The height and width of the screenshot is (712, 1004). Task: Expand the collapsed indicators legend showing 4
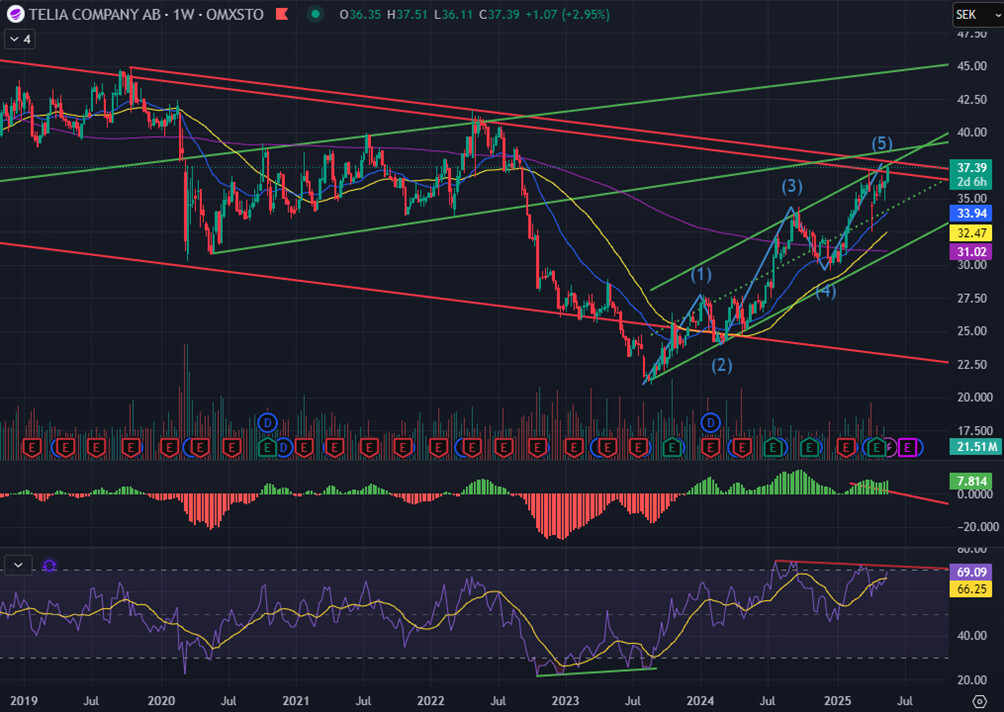pyautogui.click(x=19, y=39)
